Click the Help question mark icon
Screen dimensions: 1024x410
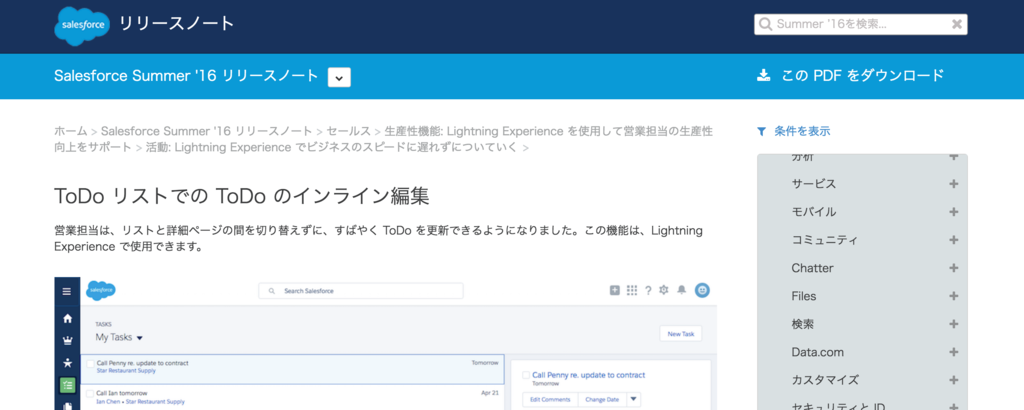(648, 291)
